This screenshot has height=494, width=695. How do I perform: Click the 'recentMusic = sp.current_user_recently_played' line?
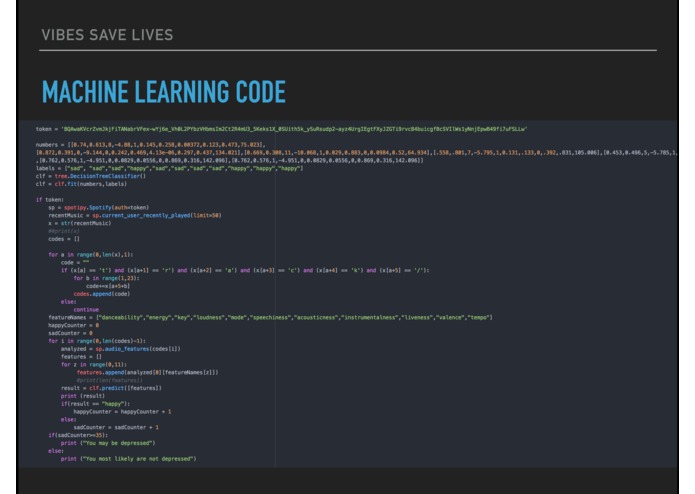pos(135,216)
